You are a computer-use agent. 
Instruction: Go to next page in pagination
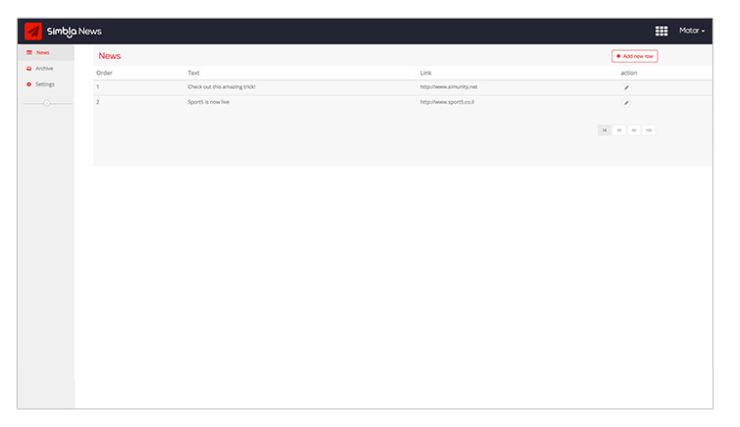(634, 130)
